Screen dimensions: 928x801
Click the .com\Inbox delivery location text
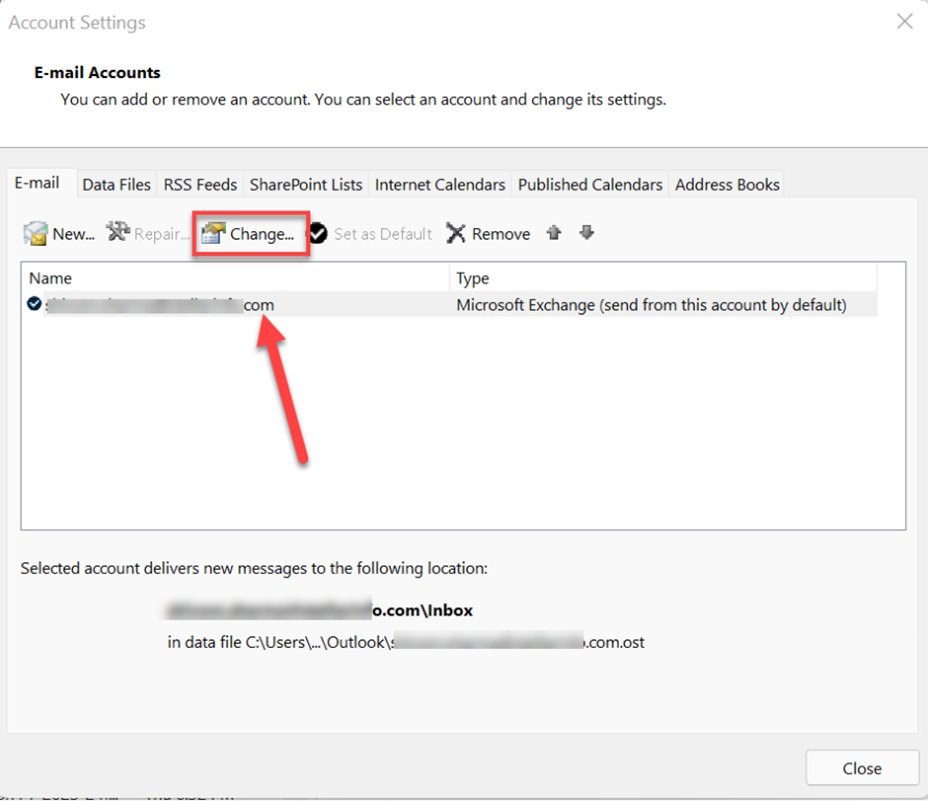[319, 610]
